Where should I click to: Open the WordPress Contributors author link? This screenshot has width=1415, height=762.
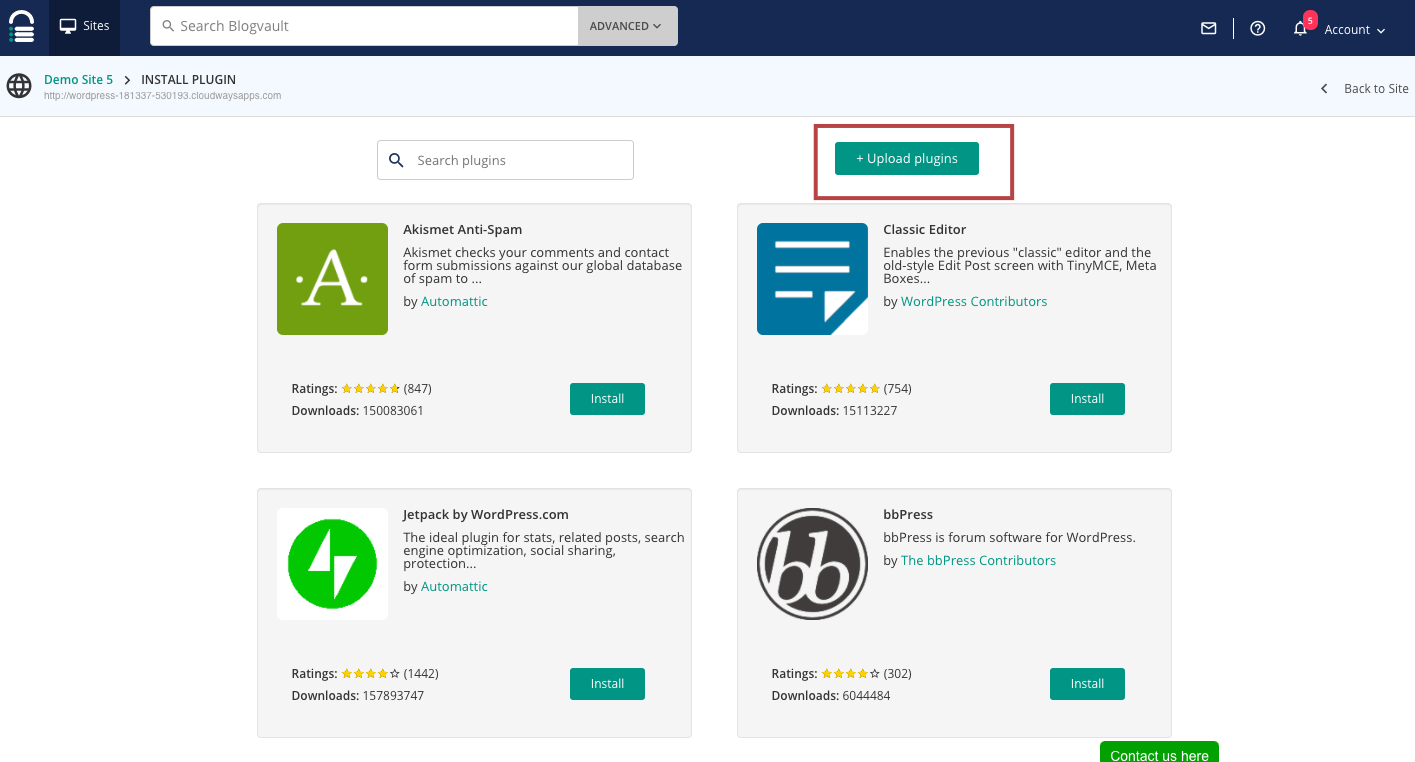coord(974,301)
